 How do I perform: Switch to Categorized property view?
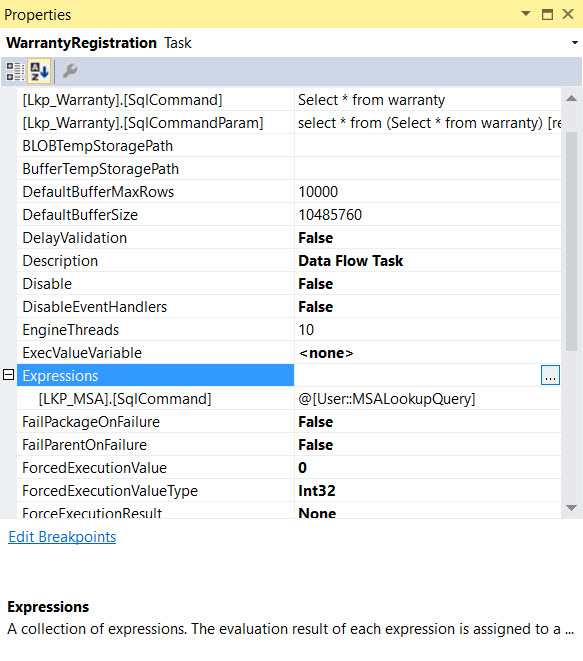(16, 71)
